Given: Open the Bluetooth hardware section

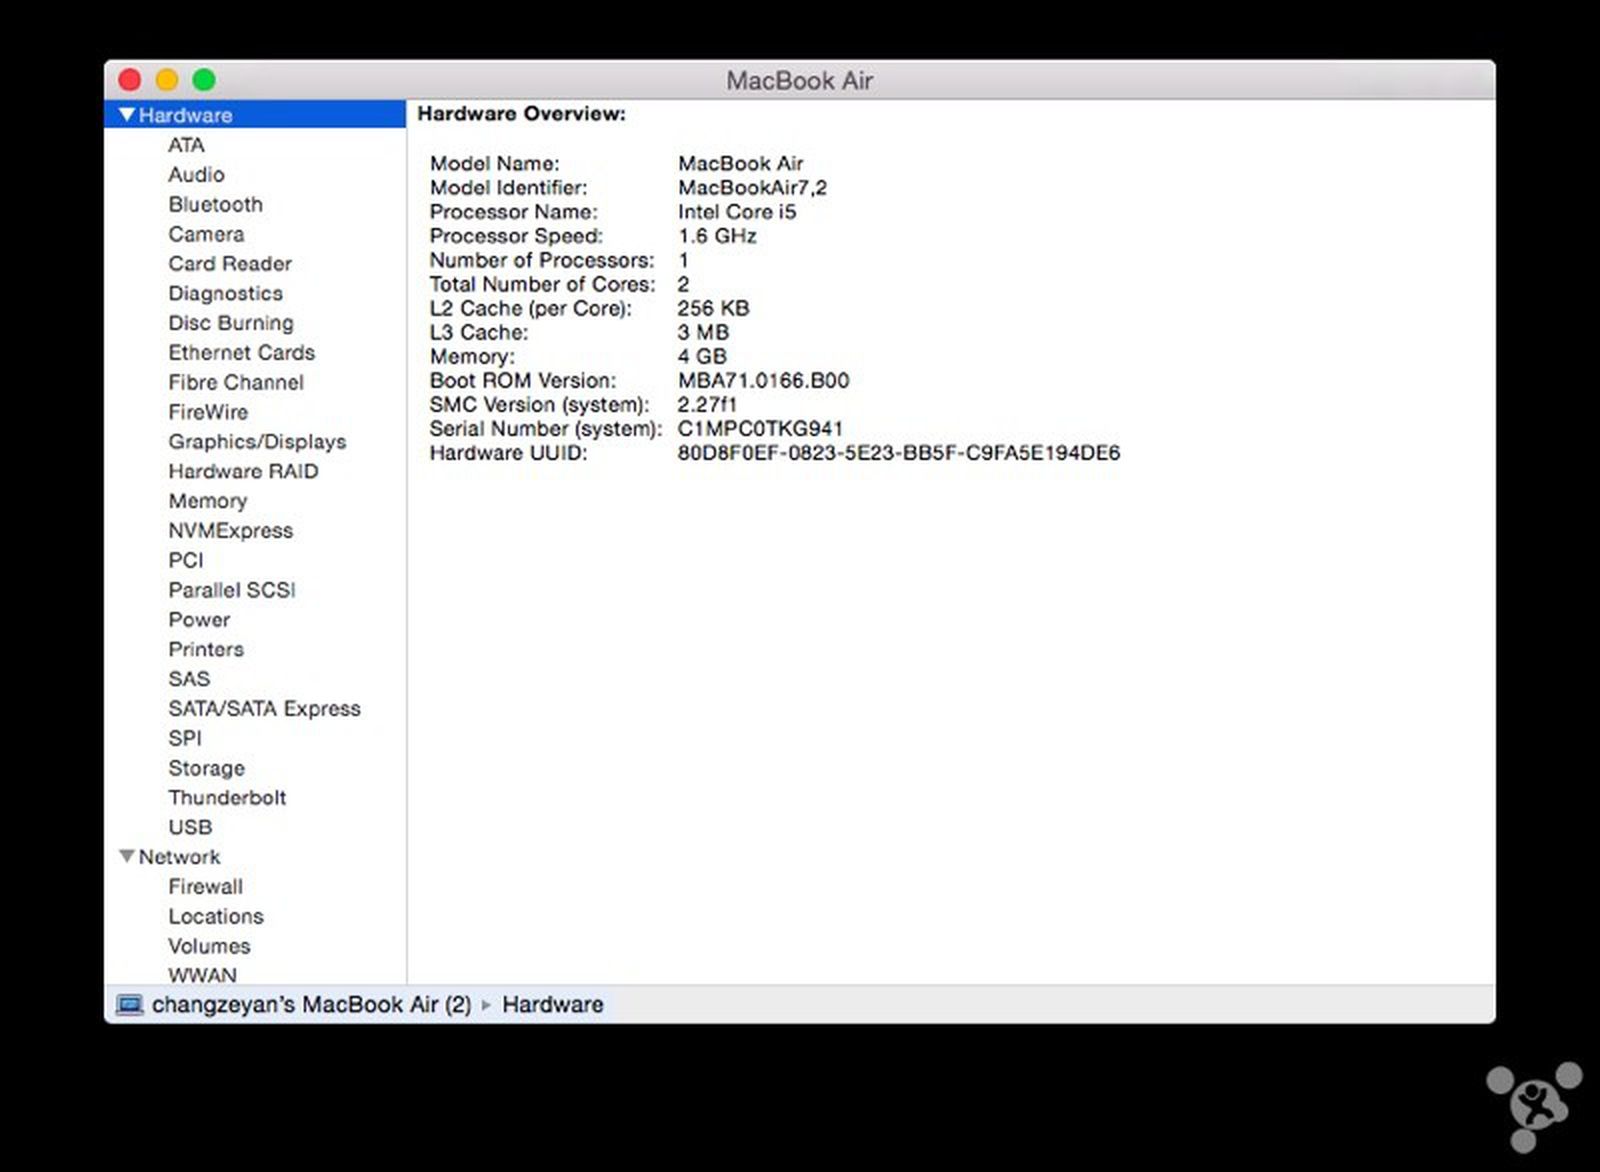Looking at the screenshot, I should click(x=215, y=204).
